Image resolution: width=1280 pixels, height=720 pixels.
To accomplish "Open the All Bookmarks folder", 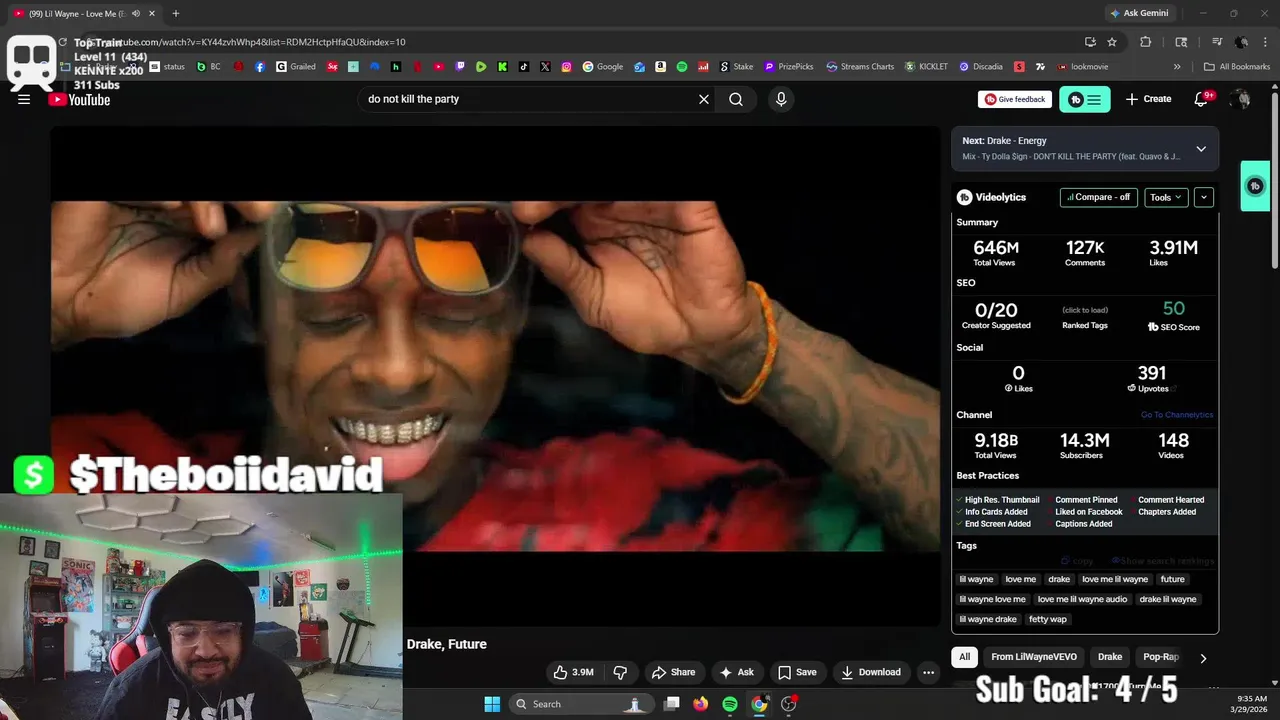I will 1237,67.
